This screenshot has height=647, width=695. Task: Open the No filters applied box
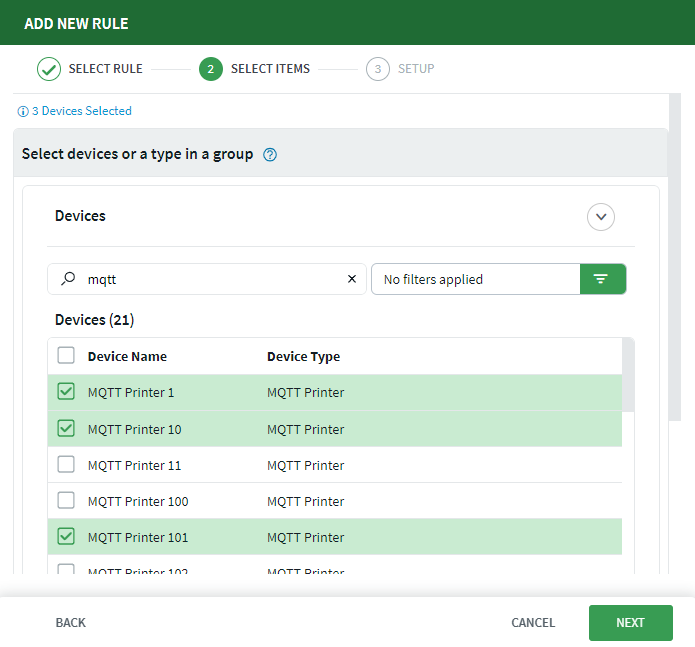[x=476, y=279]
